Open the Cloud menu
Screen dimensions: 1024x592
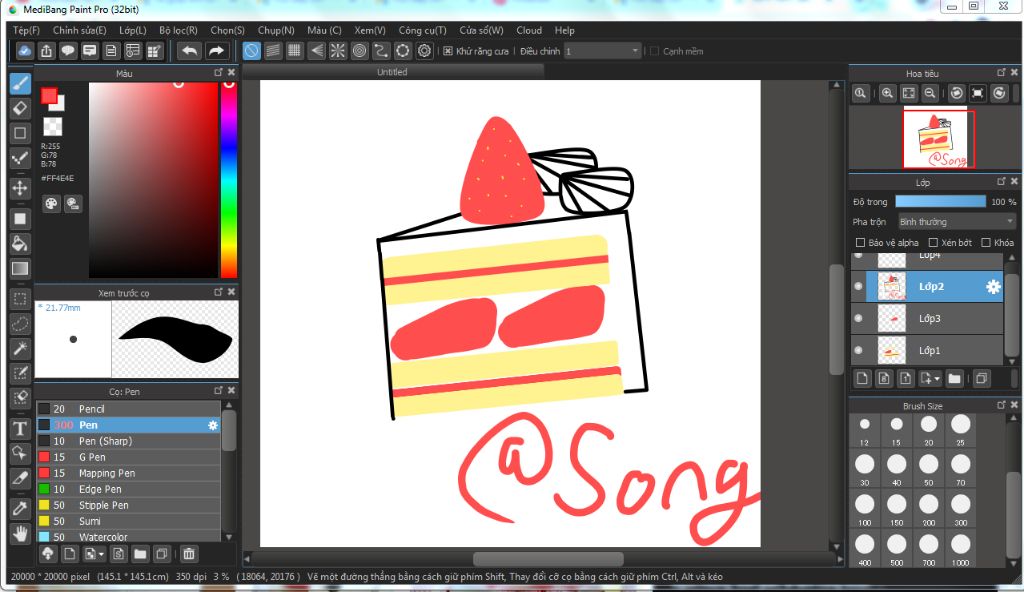click(529, 30)
